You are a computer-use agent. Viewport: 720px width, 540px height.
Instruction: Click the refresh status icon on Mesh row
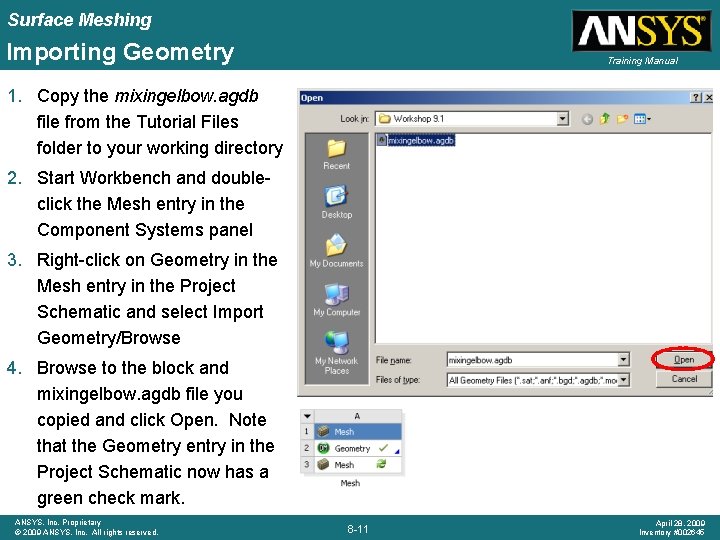tap(381, 464)
